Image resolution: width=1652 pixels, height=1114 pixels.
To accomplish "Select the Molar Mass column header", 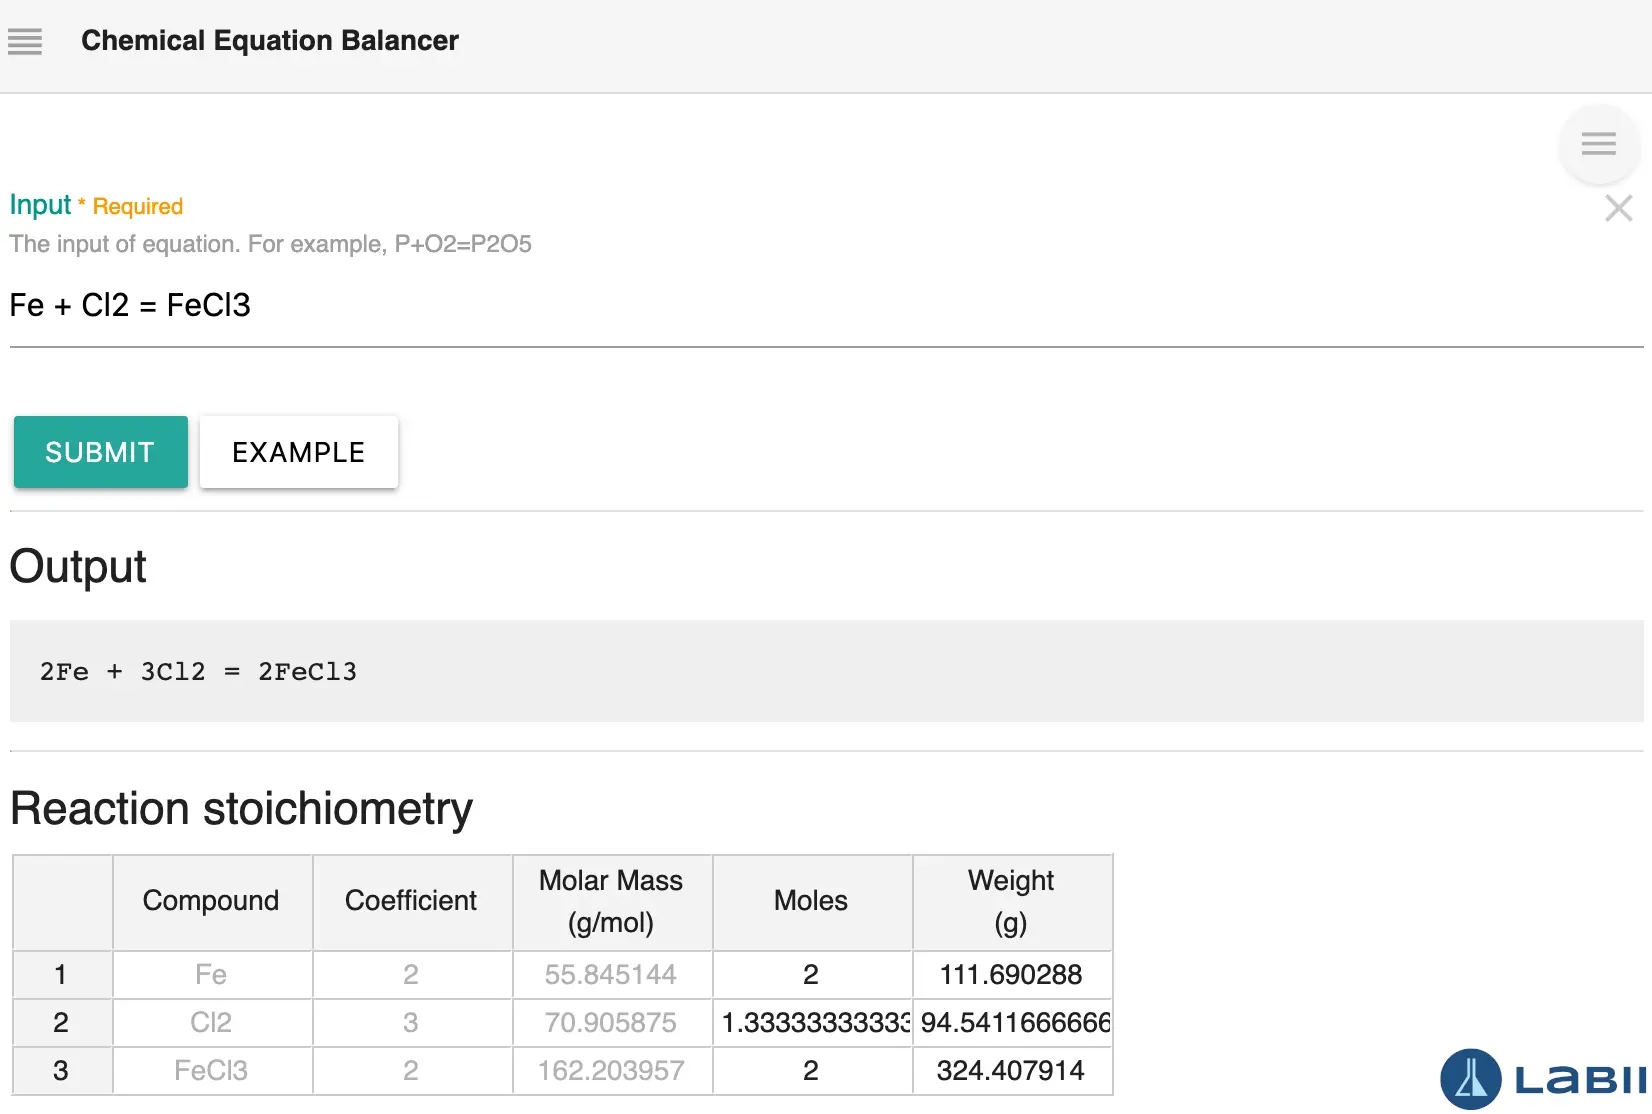I will click(x=611, y=901).
